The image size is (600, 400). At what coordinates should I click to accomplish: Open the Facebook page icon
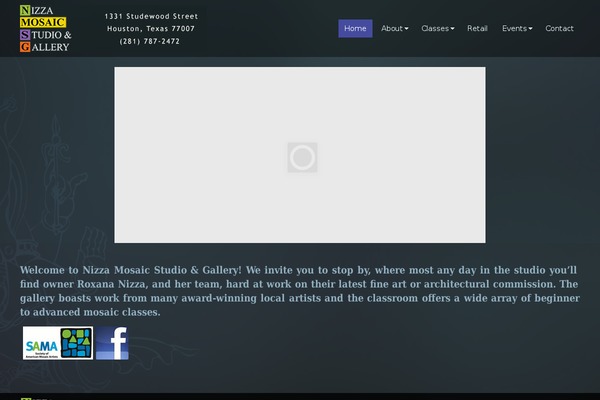click(112, 343)
